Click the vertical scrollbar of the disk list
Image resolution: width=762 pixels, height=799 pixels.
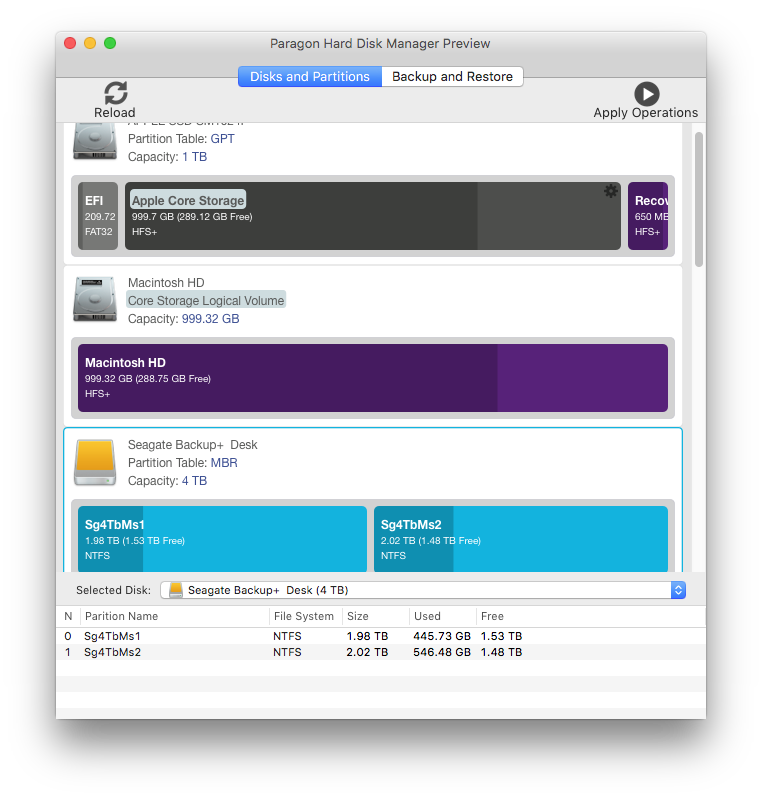699,199
